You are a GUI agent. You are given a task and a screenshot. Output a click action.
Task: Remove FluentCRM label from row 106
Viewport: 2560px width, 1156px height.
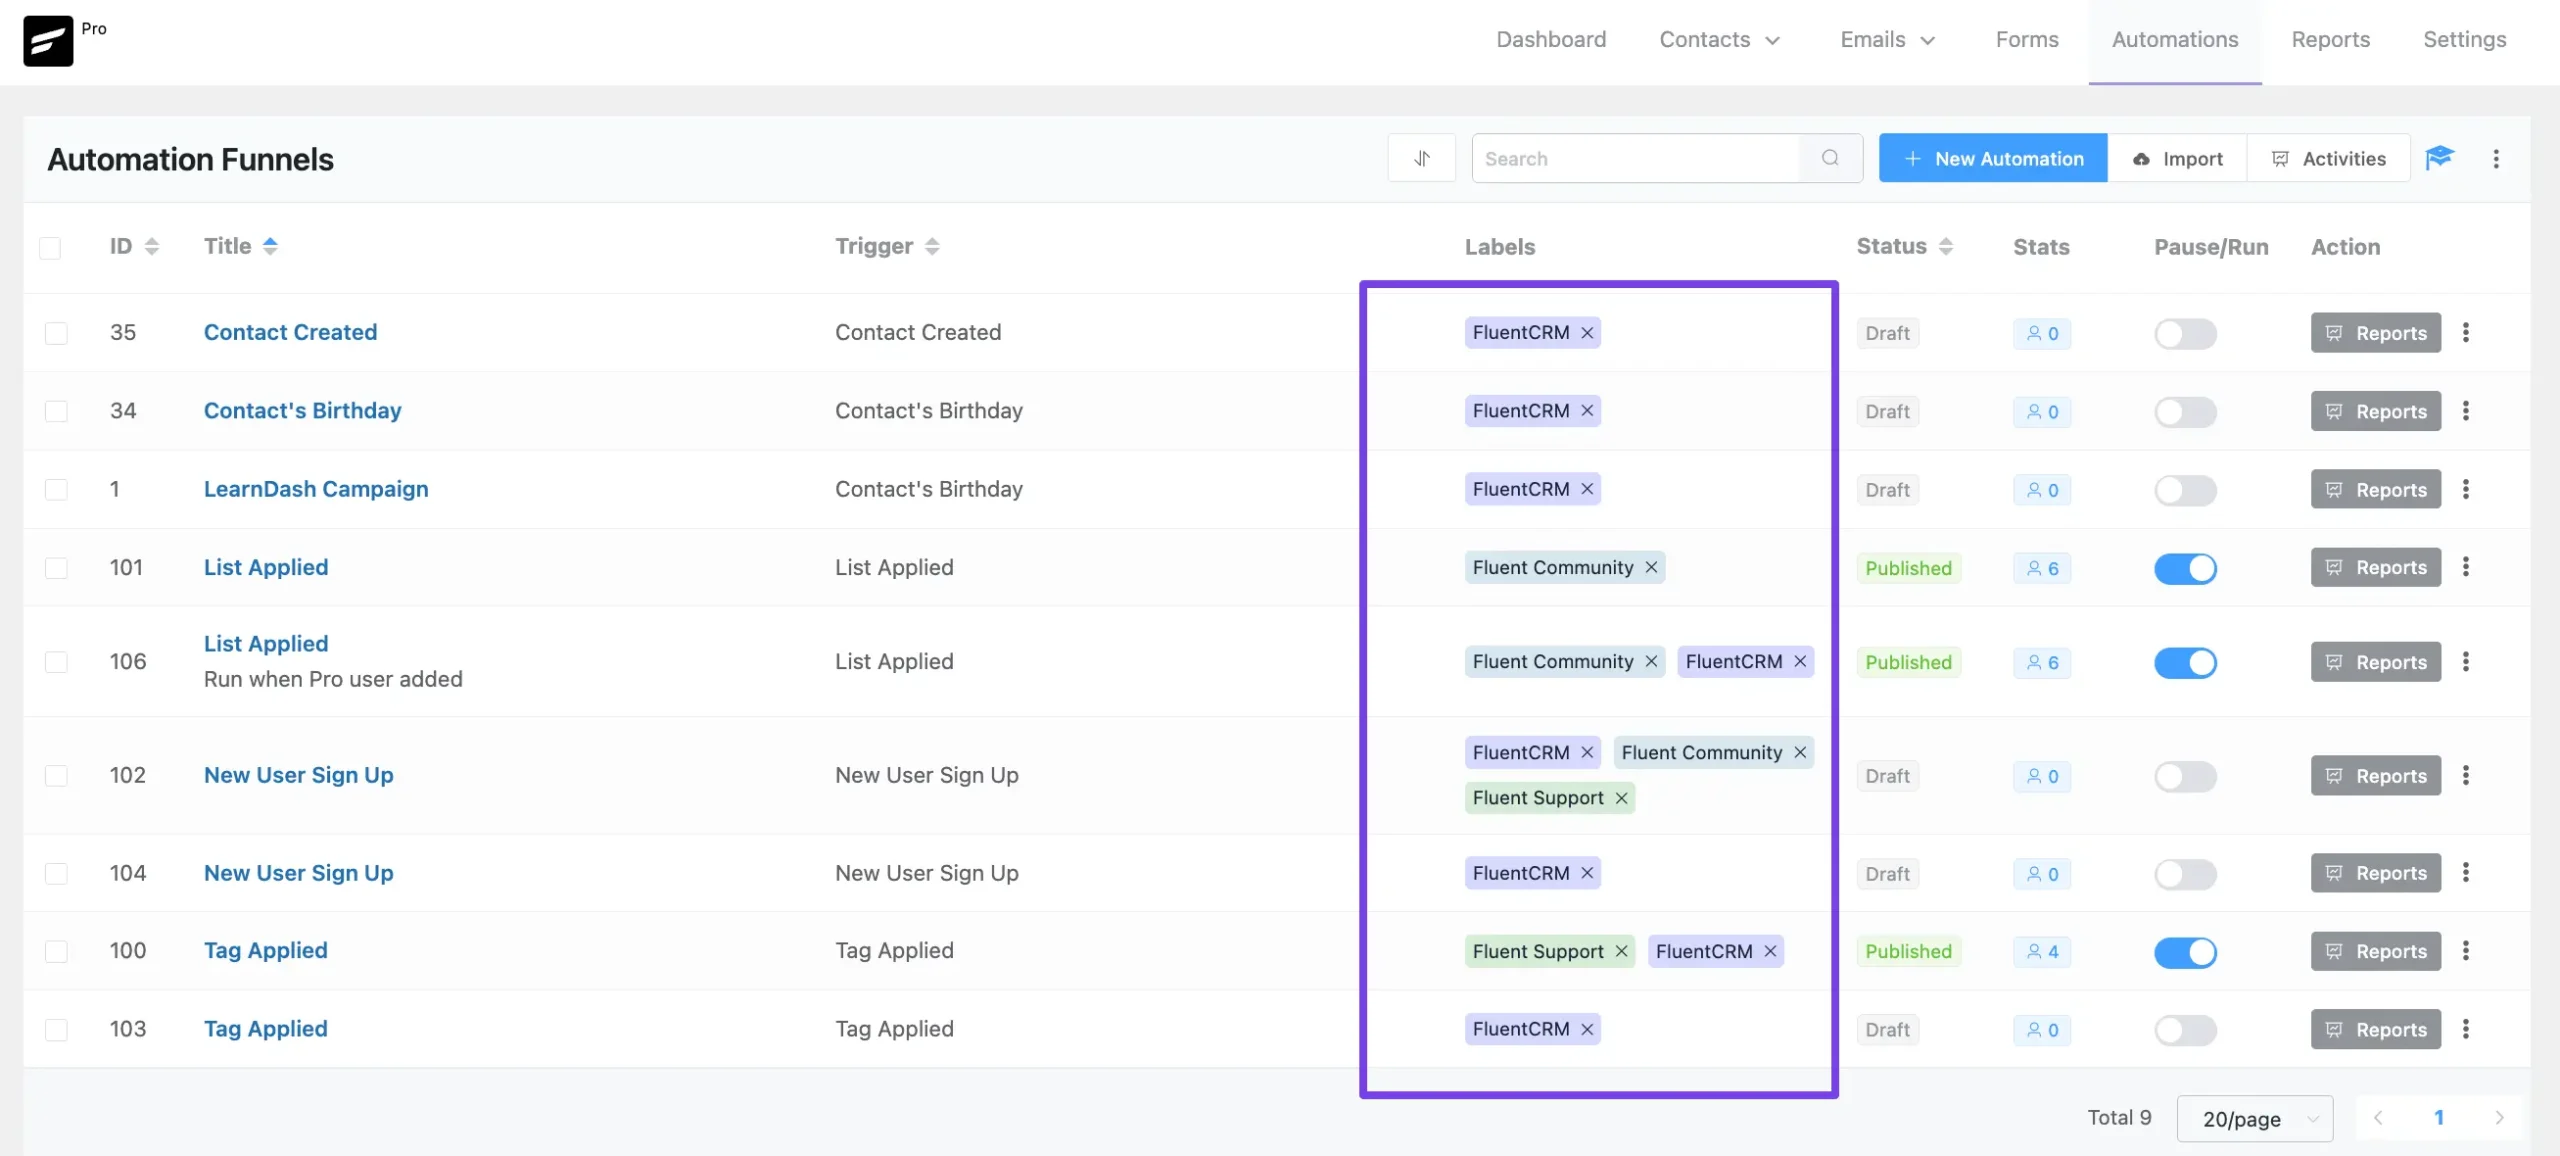coord(1800,662)
